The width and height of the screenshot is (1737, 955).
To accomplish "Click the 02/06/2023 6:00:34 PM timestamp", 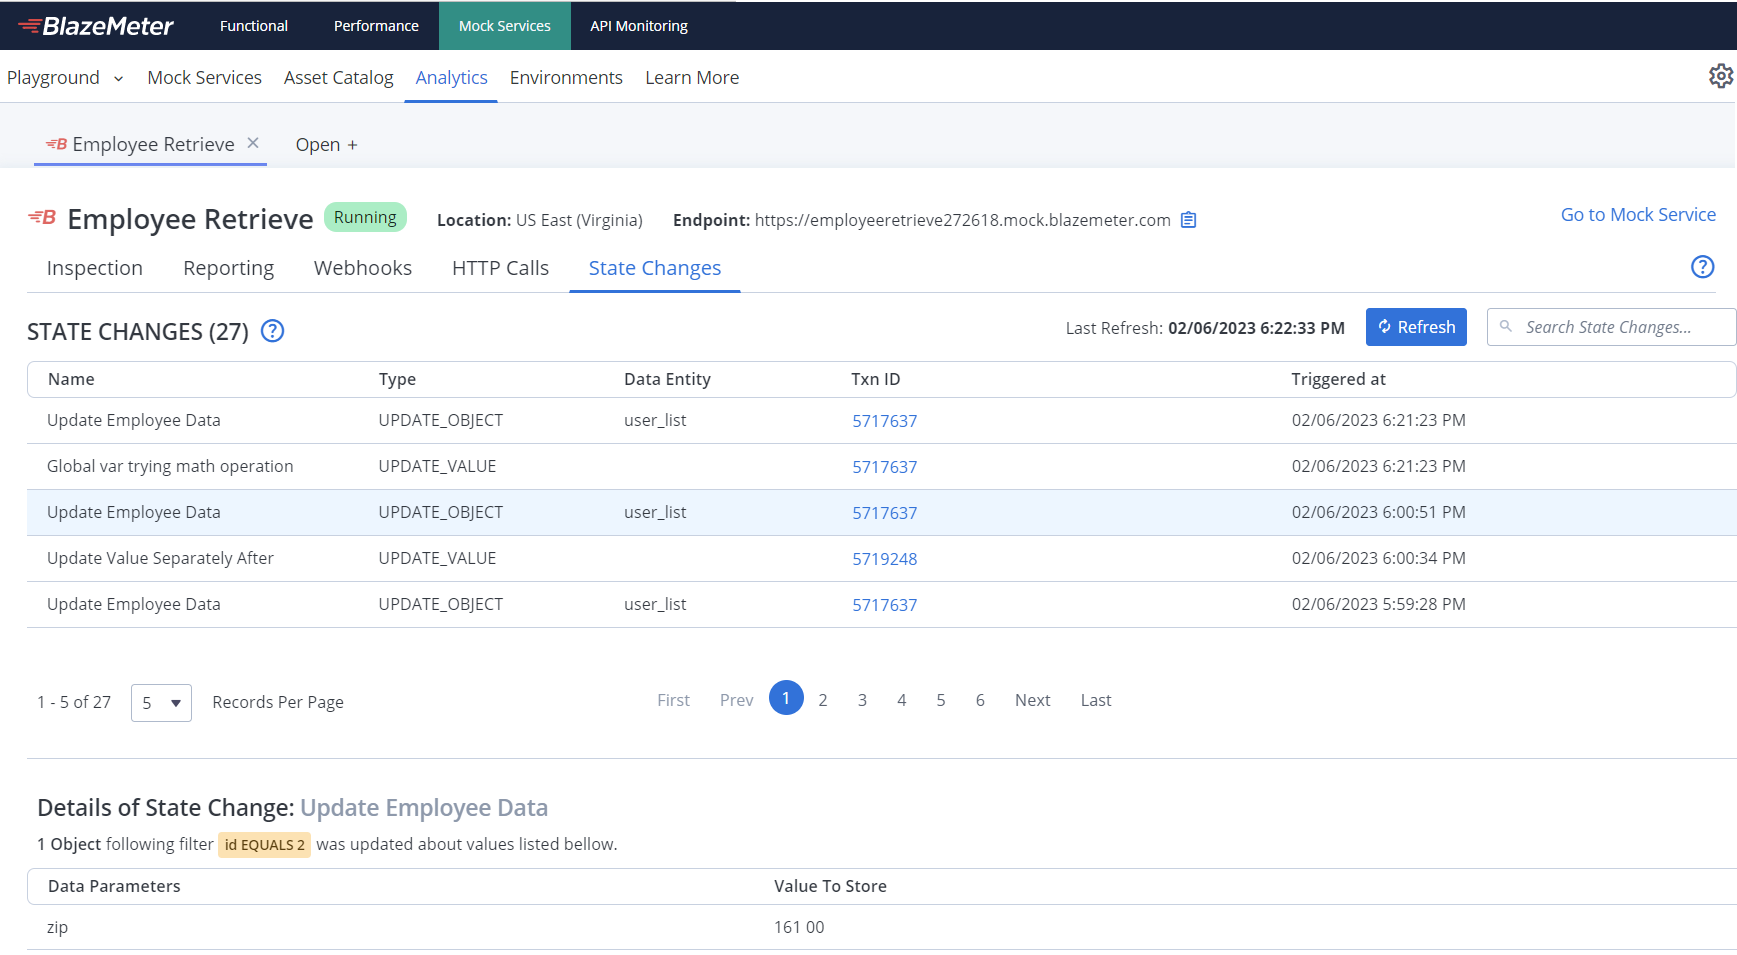I will tap(1378, 559).
